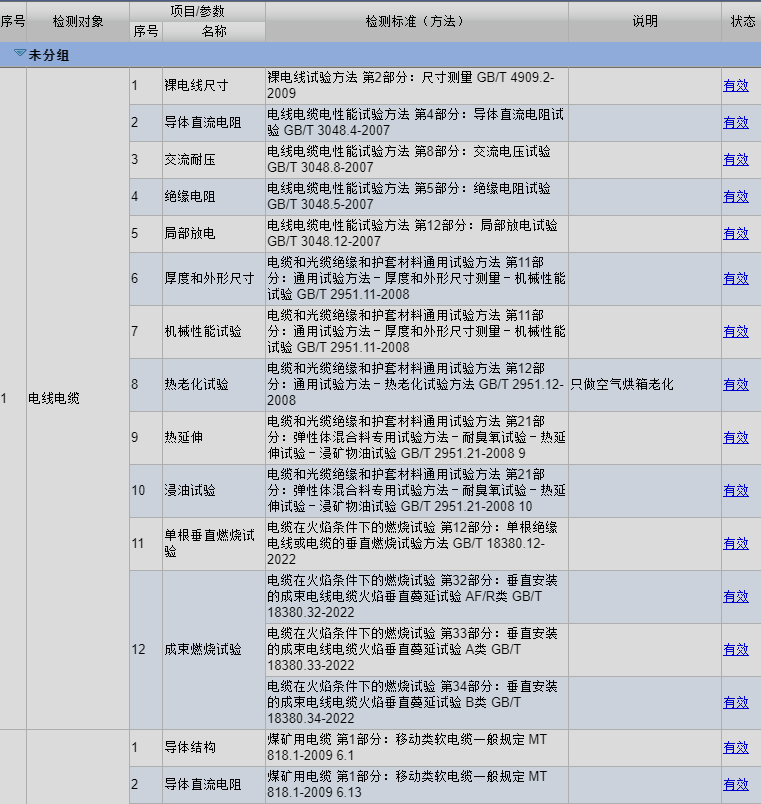Open 有效 link for 热延伸 row

(x=735, y=437)
